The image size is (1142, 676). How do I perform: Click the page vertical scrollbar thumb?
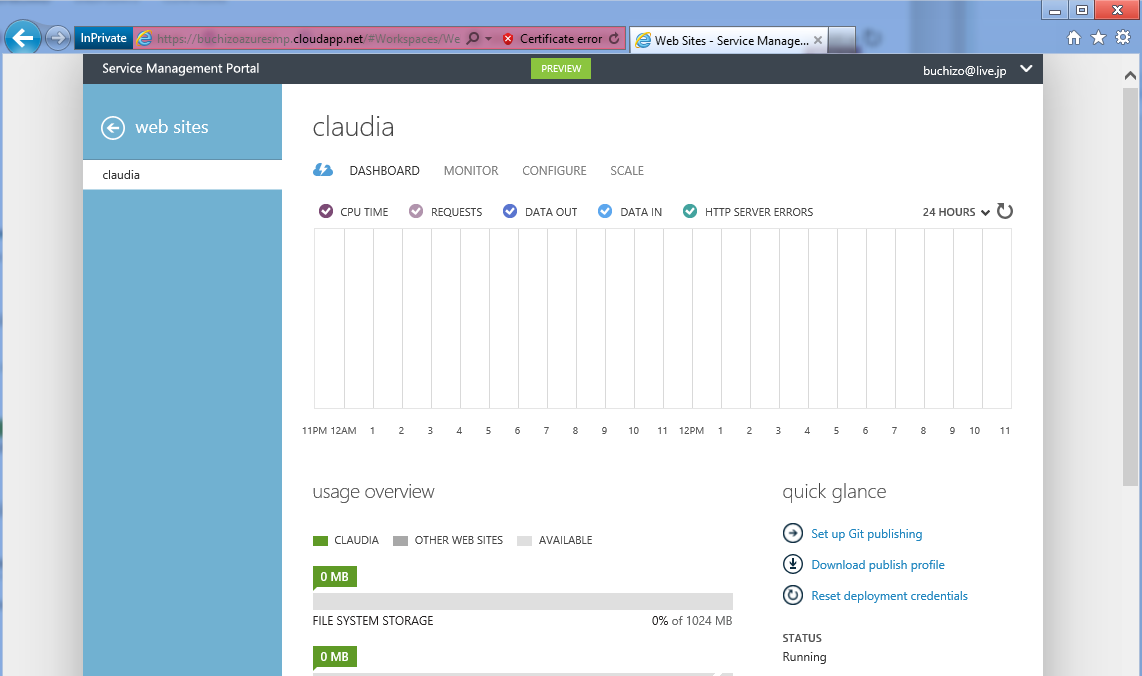point(1130,286)
